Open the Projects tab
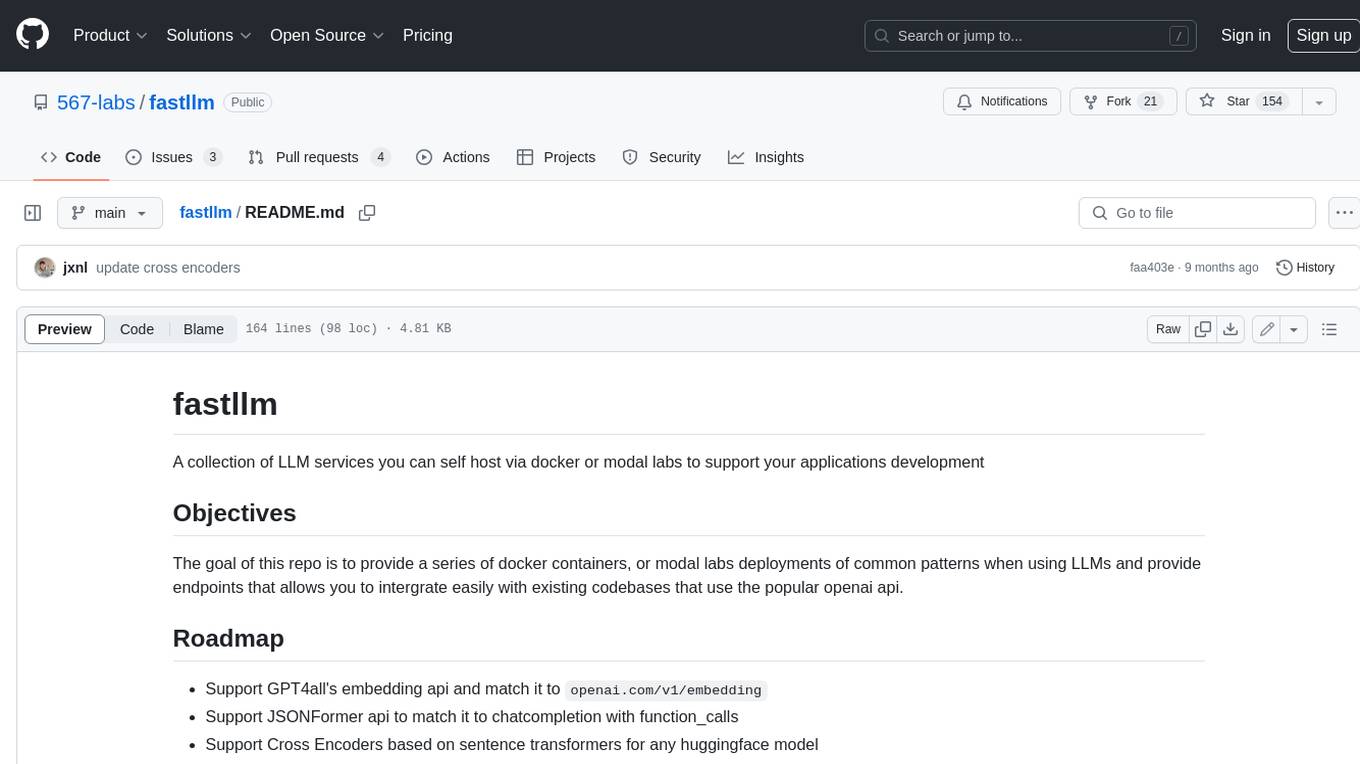 [x=556, y=157]
